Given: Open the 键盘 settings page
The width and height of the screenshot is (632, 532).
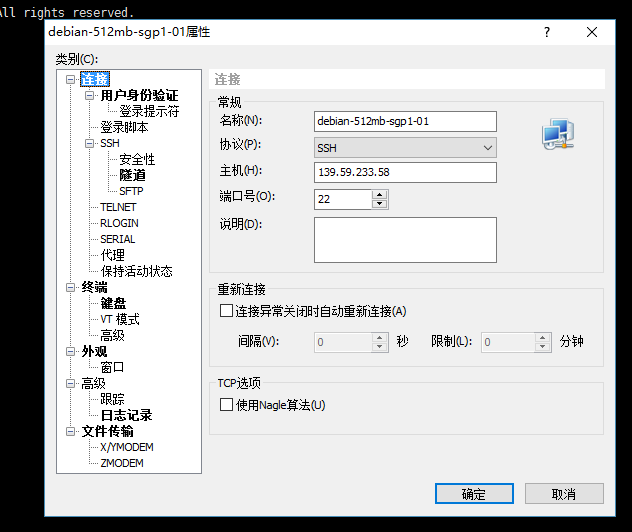Looking at the screenshot, I should click(x=113, y=303).
